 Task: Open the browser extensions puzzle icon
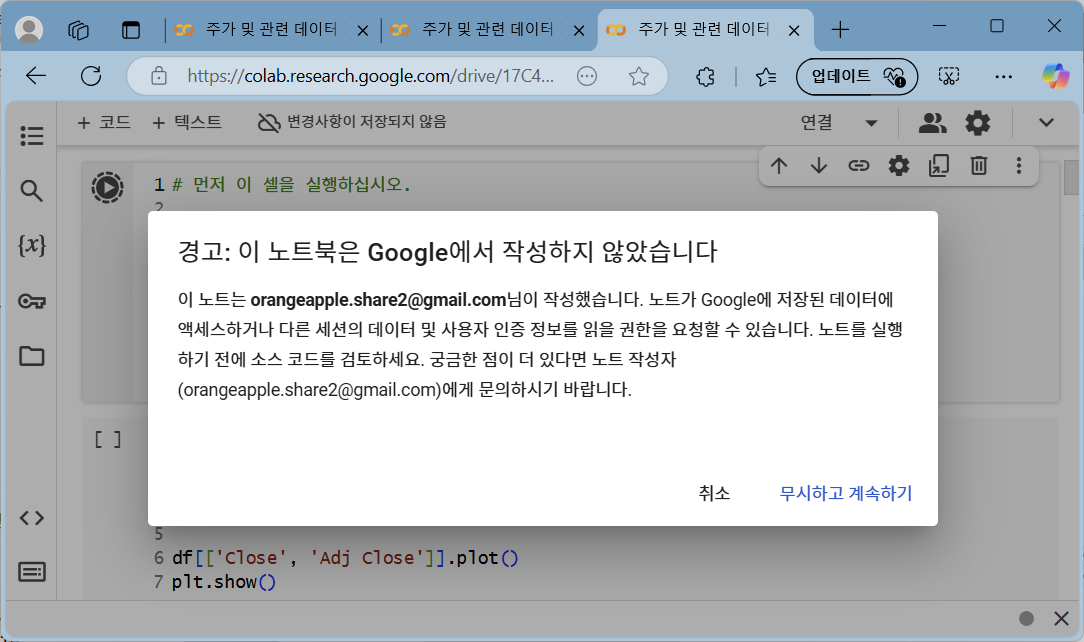706,76
